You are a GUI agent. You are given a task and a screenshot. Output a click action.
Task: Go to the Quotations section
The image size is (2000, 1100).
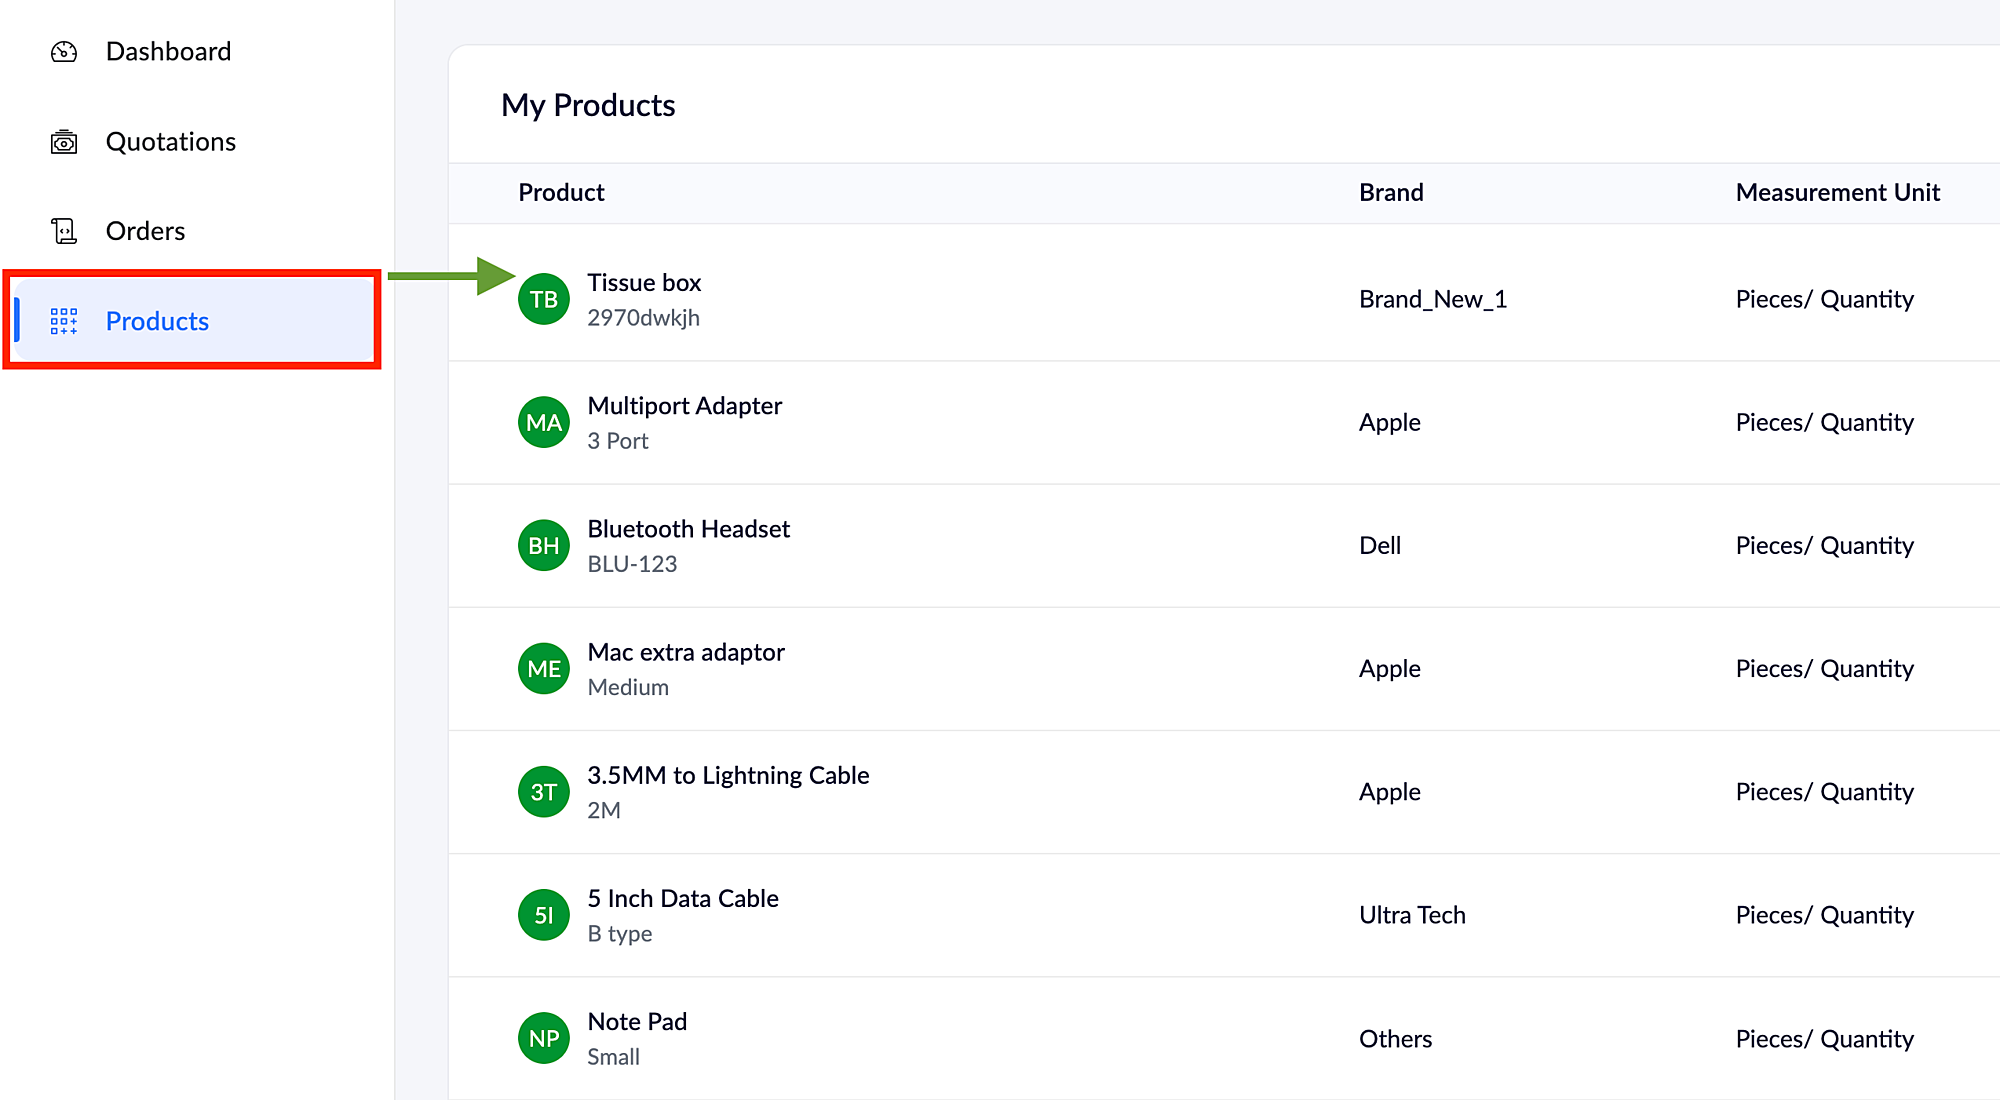pos(170,142)
